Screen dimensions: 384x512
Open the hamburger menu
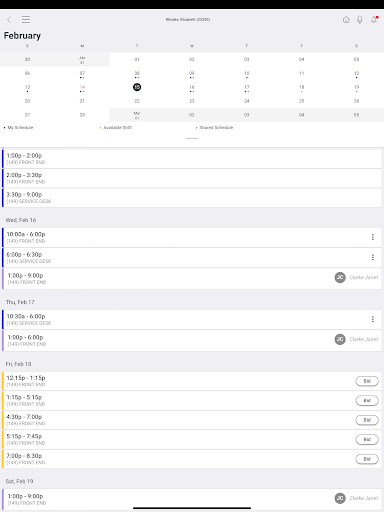click(x=26, y=19)
